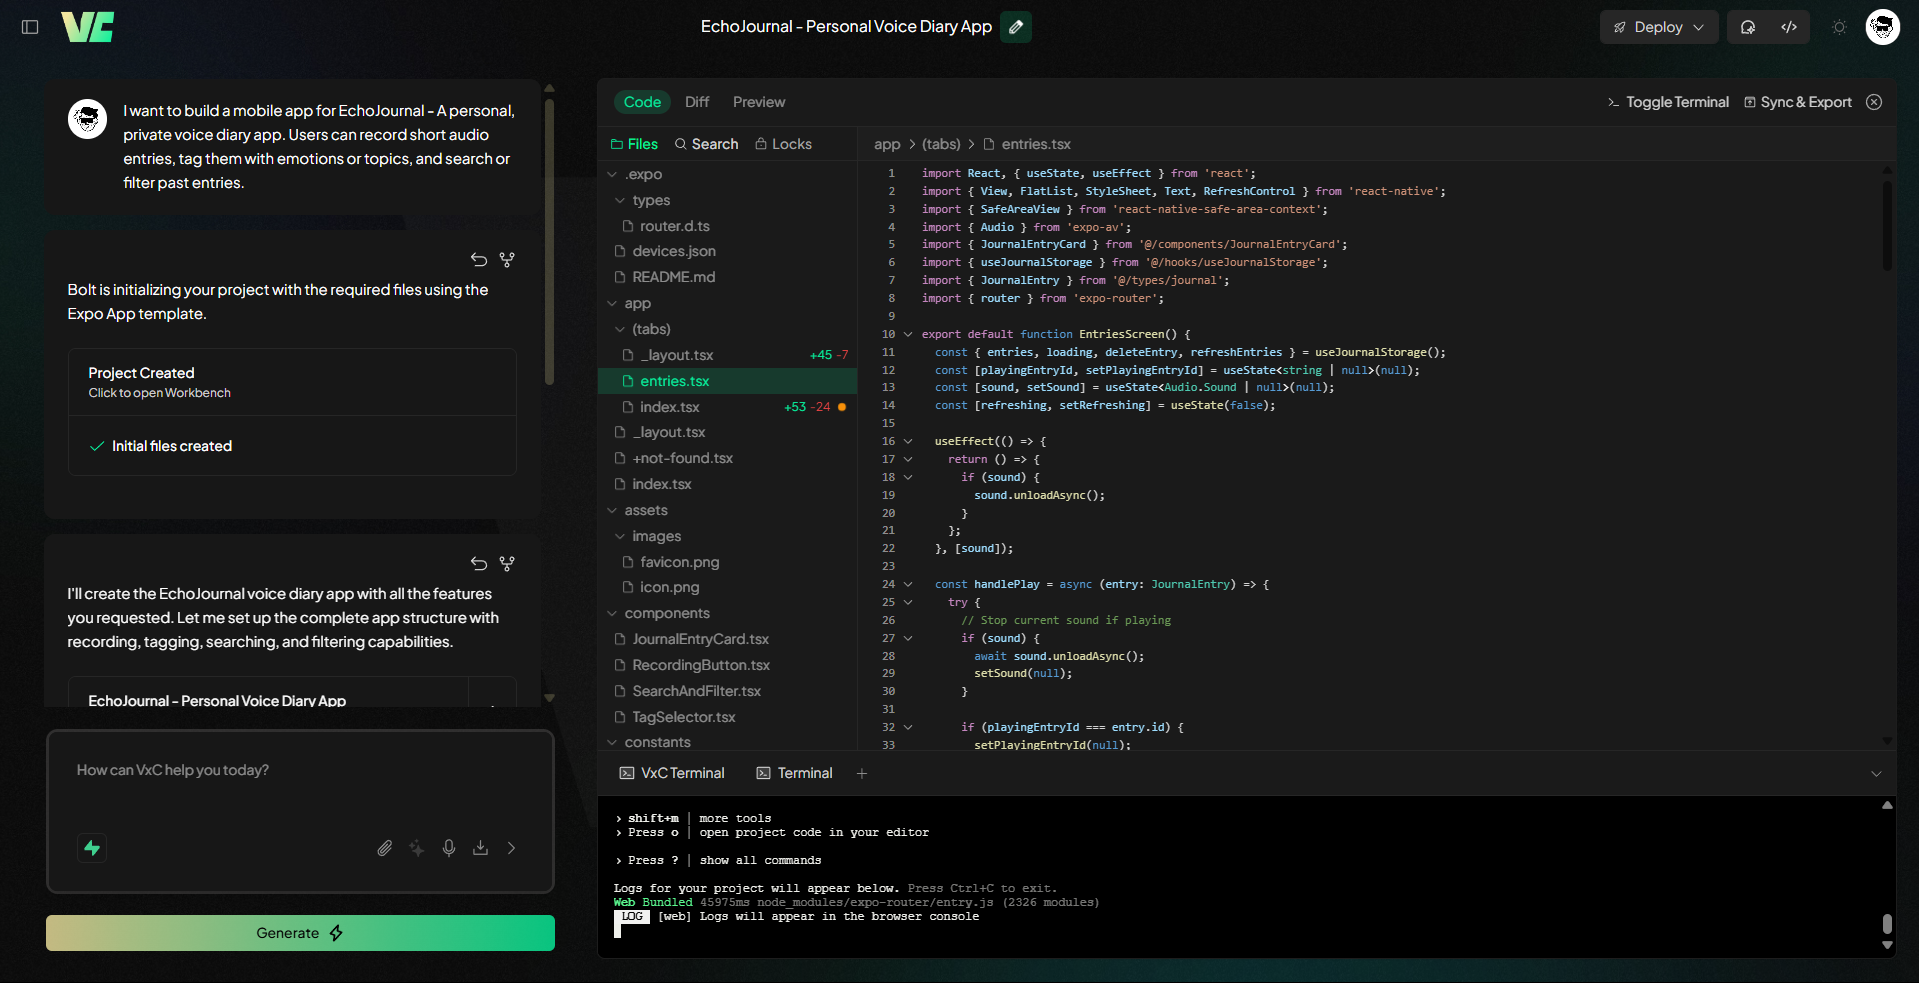Click the fork icon on Bolt initializing message

[x=507, y=260]
